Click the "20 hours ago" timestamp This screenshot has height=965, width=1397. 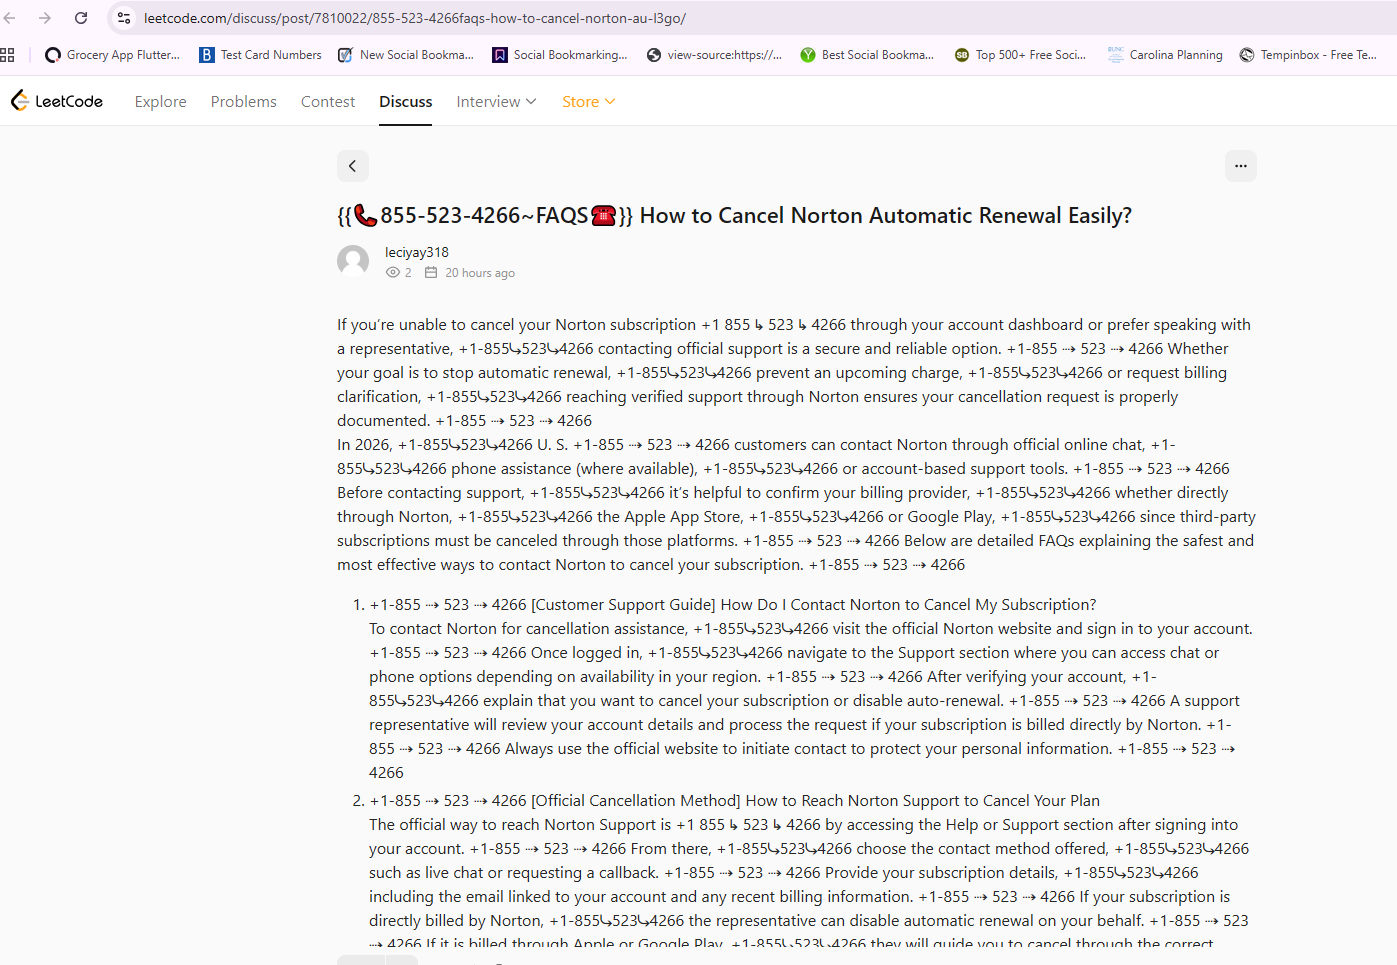pos(480,273)
